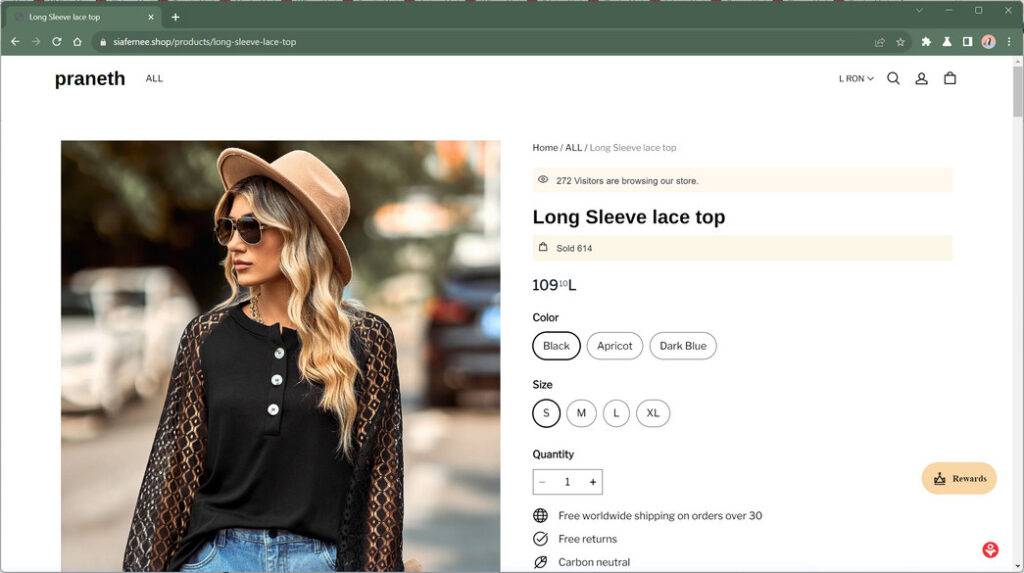Choose size M
Image resolution: width=1024 pixels, height=573 pixels.
pyautogui.click(x=581, y=413)
